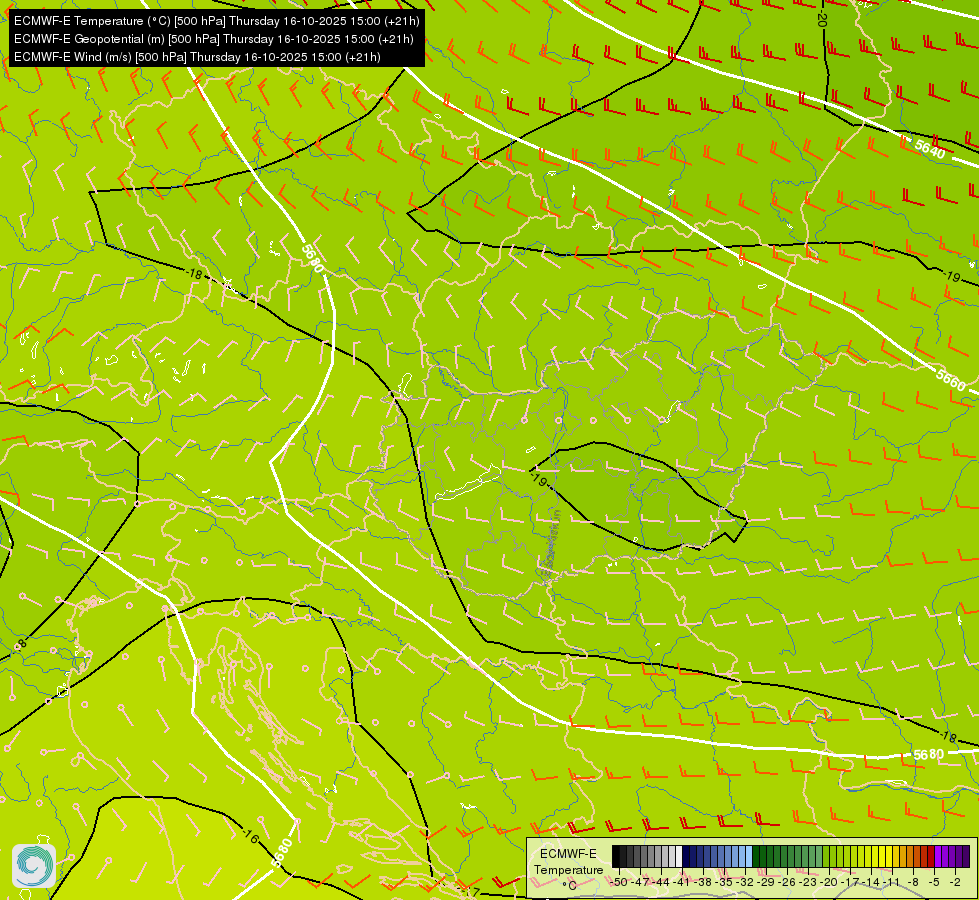Viewport: 979px width, 900px height.
Task: Click the -47 legend value
Action: pyautogui.click(x=641, y=882)
